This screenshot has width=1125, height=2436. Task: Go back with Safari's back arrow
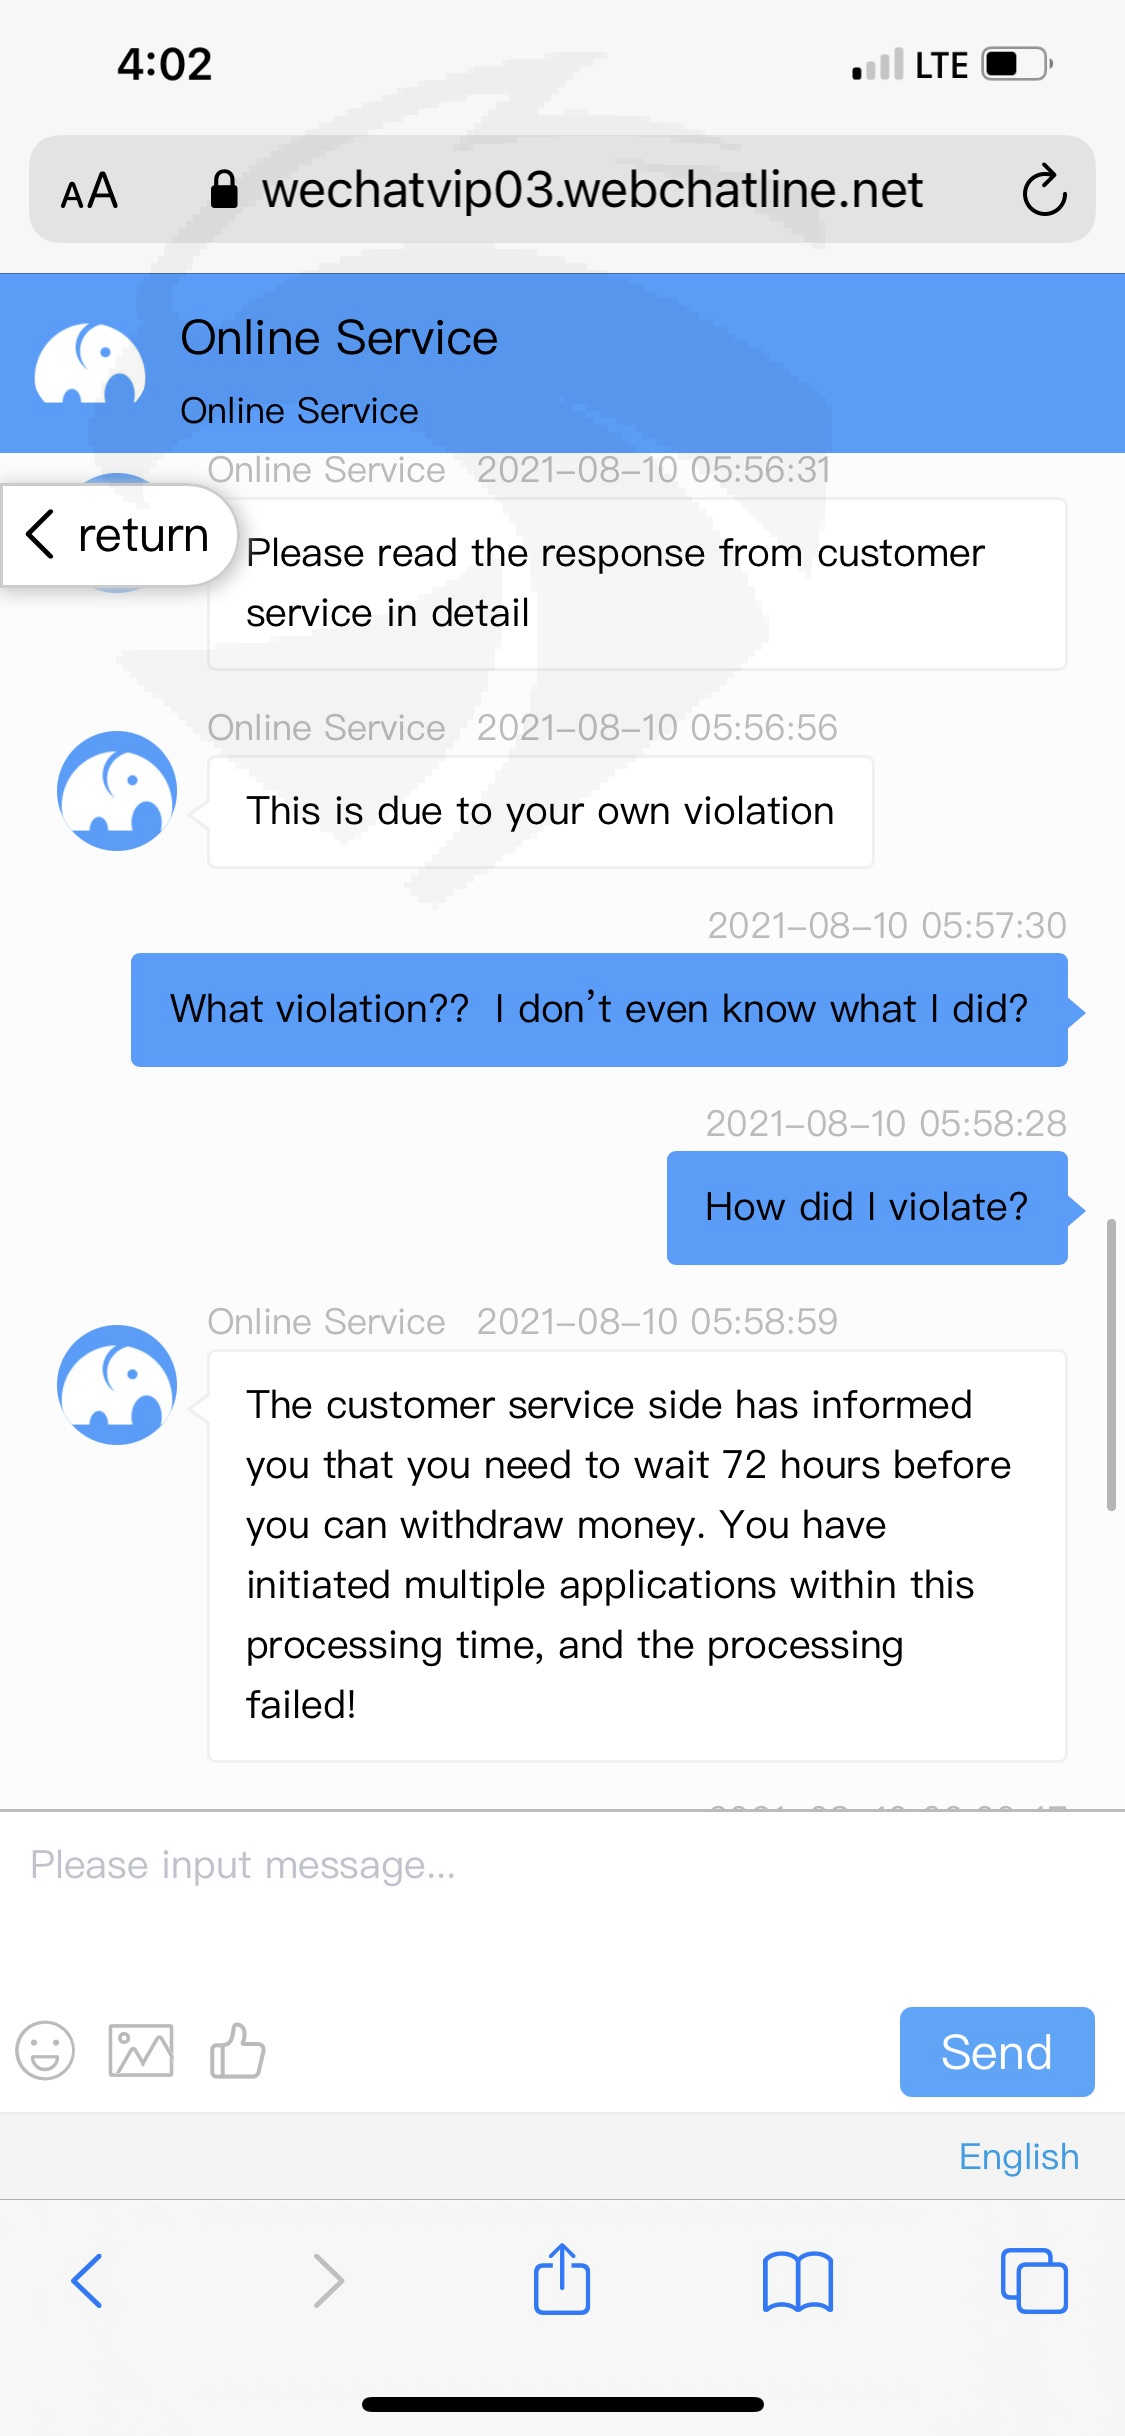[x=88, y=2280]
